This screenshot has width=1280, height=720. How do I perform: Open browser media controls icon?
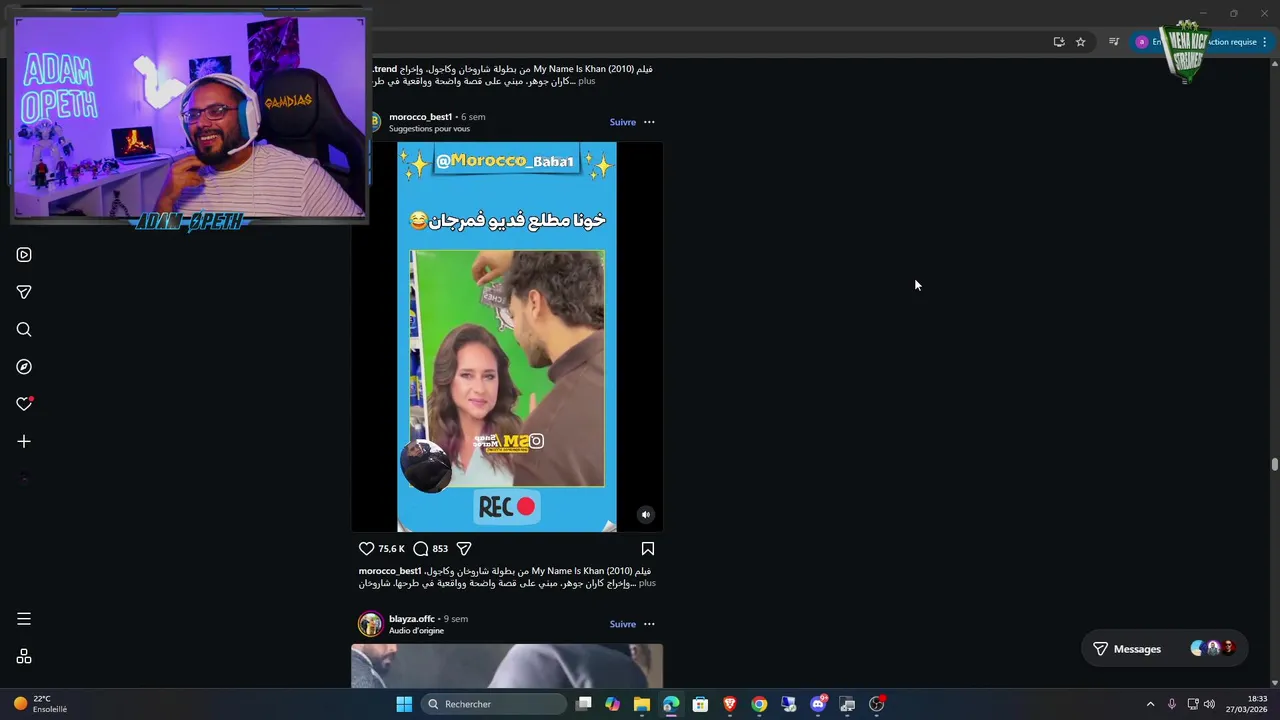point(1114,42)
